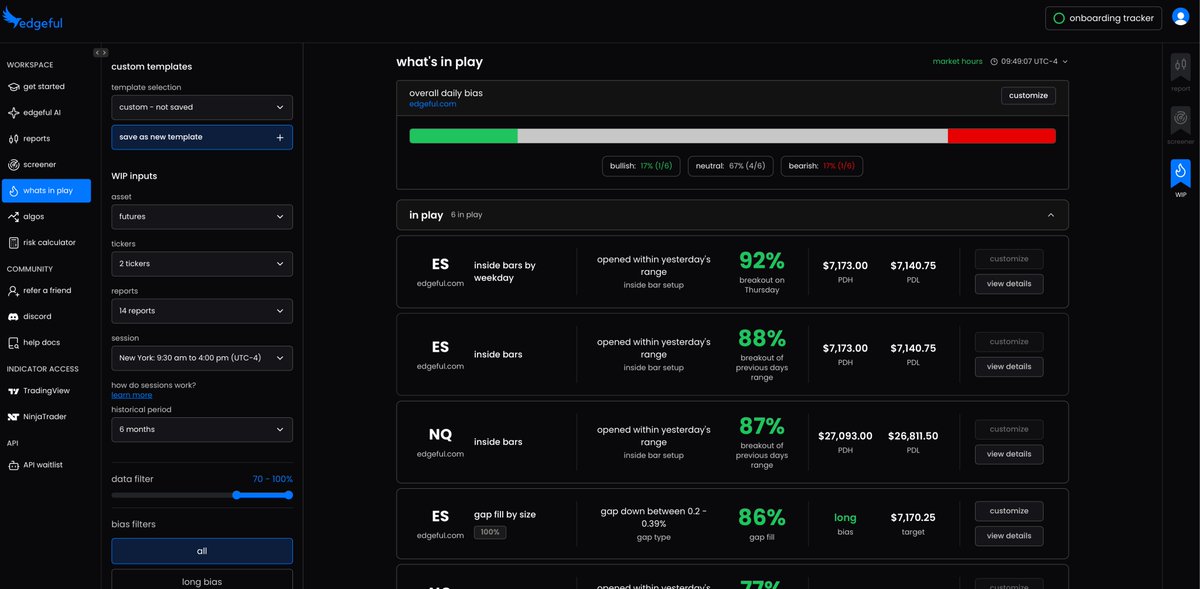This screenshot has width=1200, height=589.
Task: Click the data filter right slider handle
Action: point(289,495)
